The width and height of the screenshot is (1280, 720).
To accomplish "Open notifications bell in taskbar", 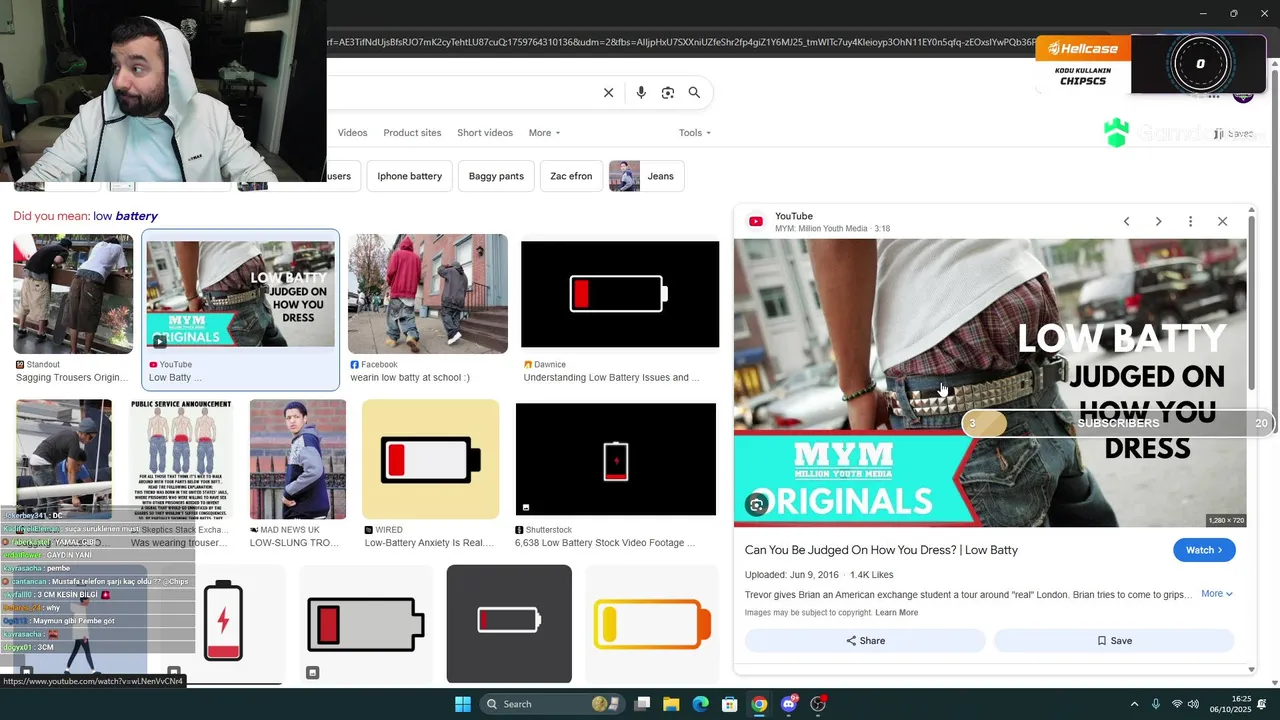I will (1262, 704).
